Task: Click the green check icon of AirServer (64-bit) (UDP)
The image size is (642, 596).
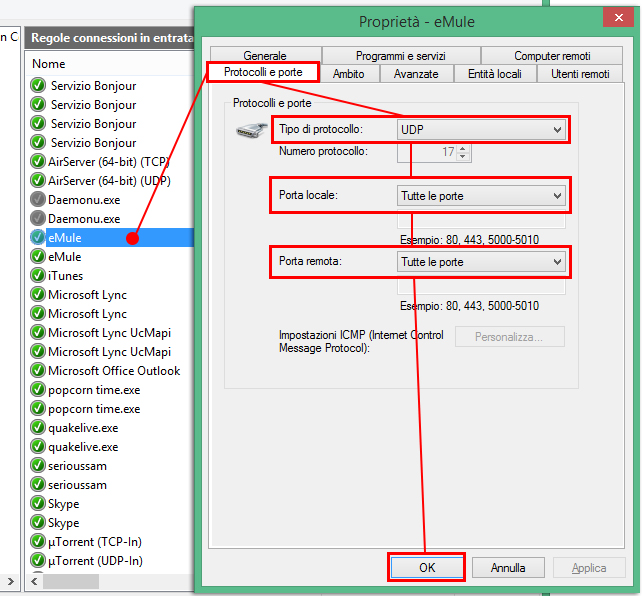Action: (38, 180)
